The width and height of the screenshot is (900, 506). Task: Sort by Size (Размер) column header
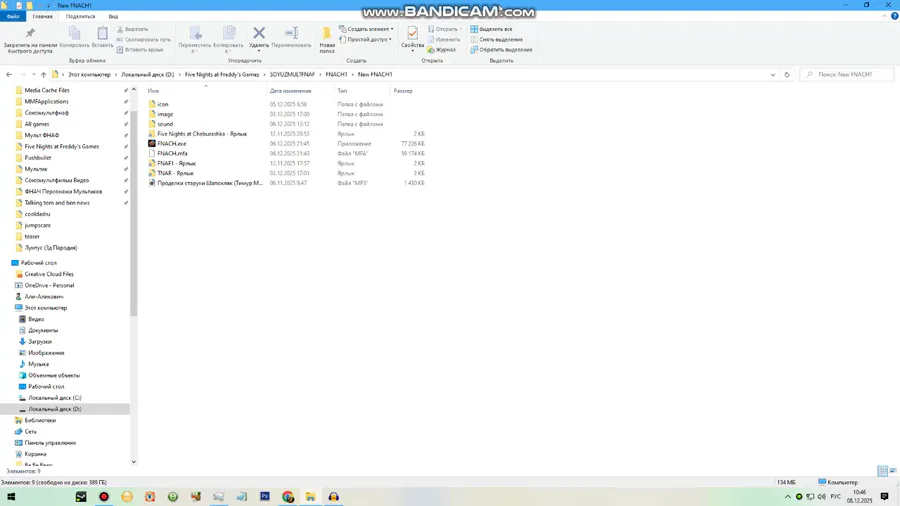point(403,91)
